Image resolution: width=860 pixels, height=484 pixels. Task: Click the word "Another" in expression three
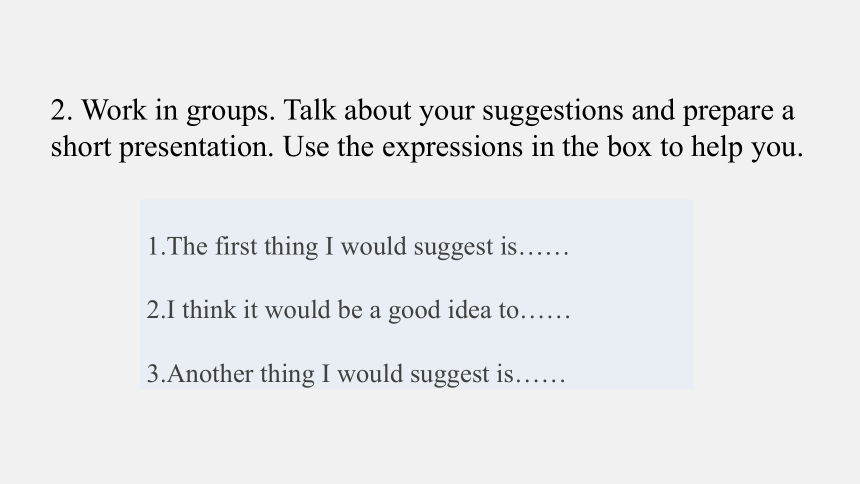tap(211, 374)
